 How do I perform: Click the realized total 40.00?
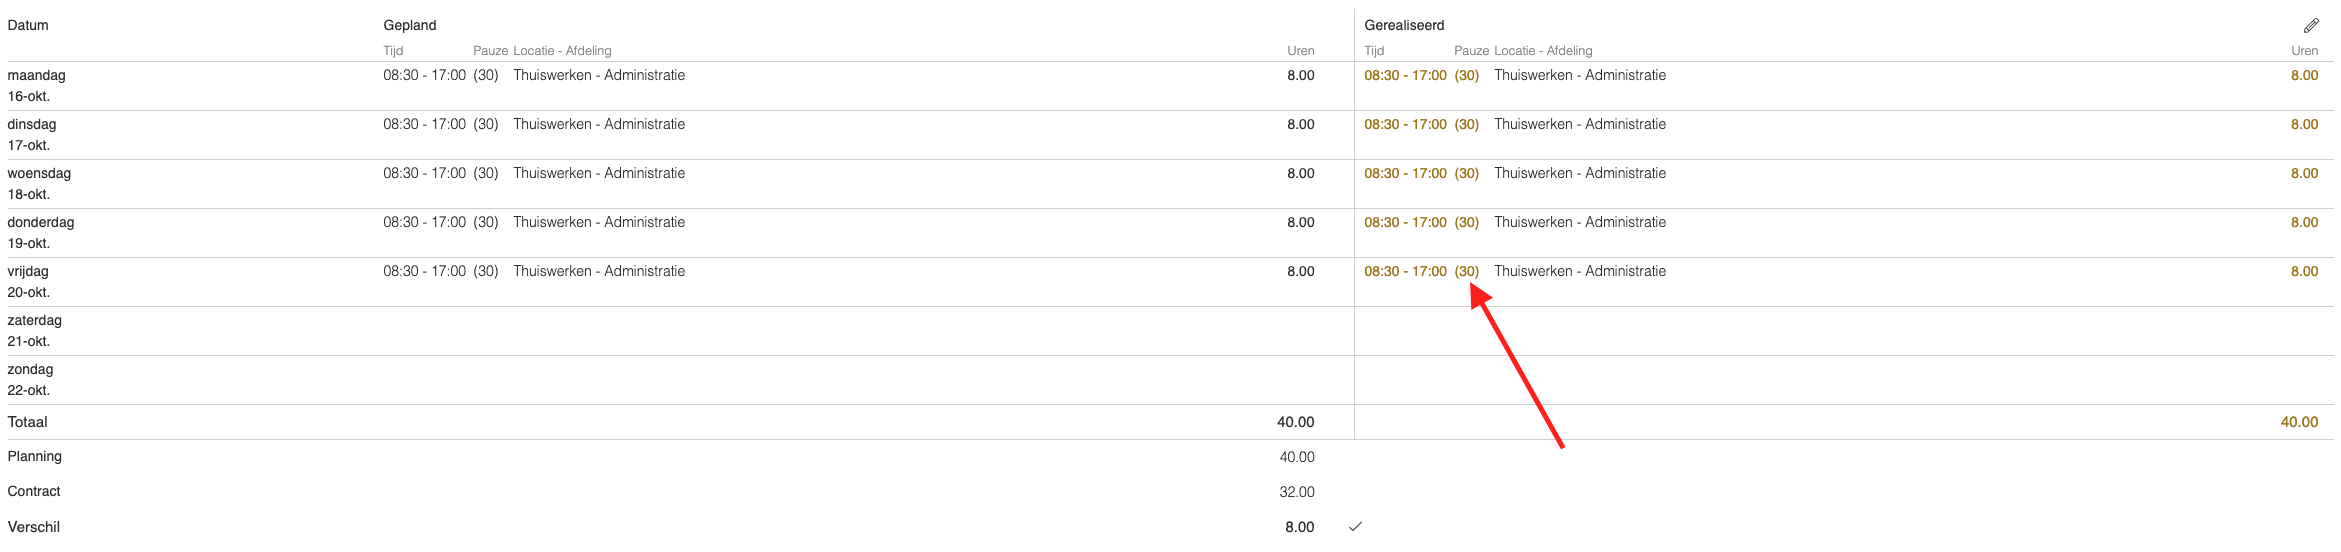(2299, 422)
